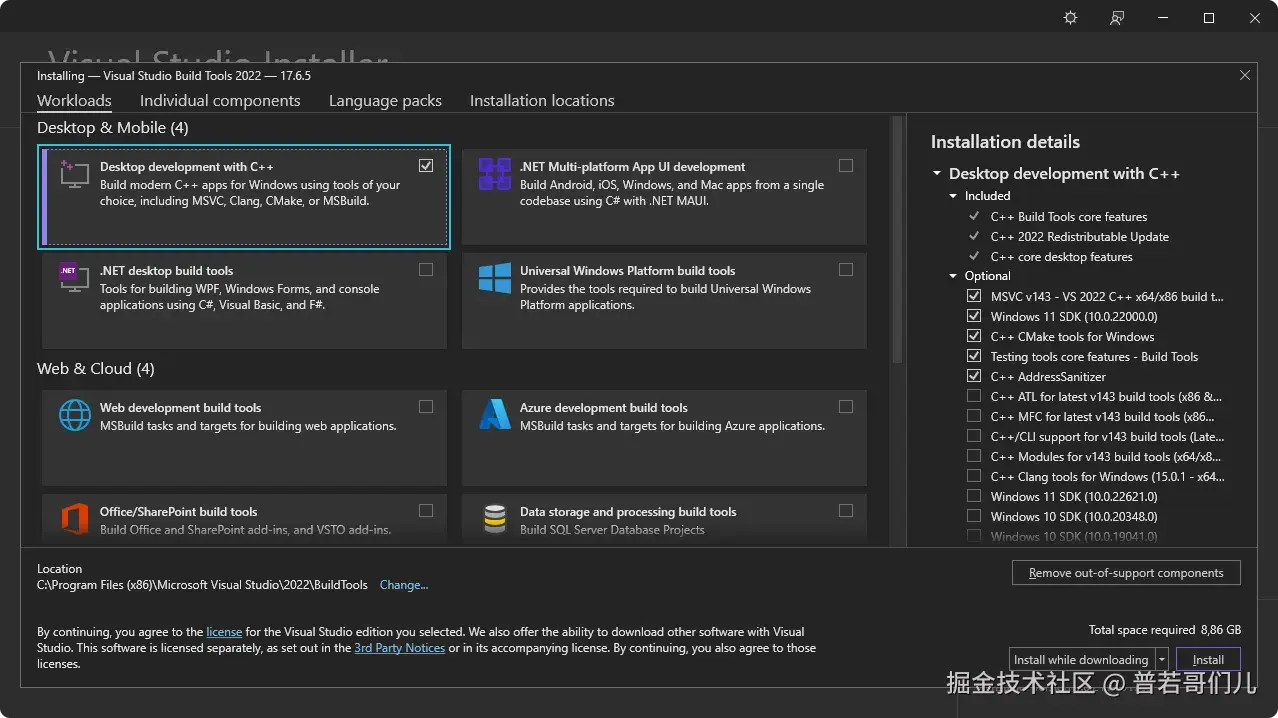This screenshot has height=718, width=1278.
Task: Check Office/SharePoint build tools workload
Action: click(426, 511)
